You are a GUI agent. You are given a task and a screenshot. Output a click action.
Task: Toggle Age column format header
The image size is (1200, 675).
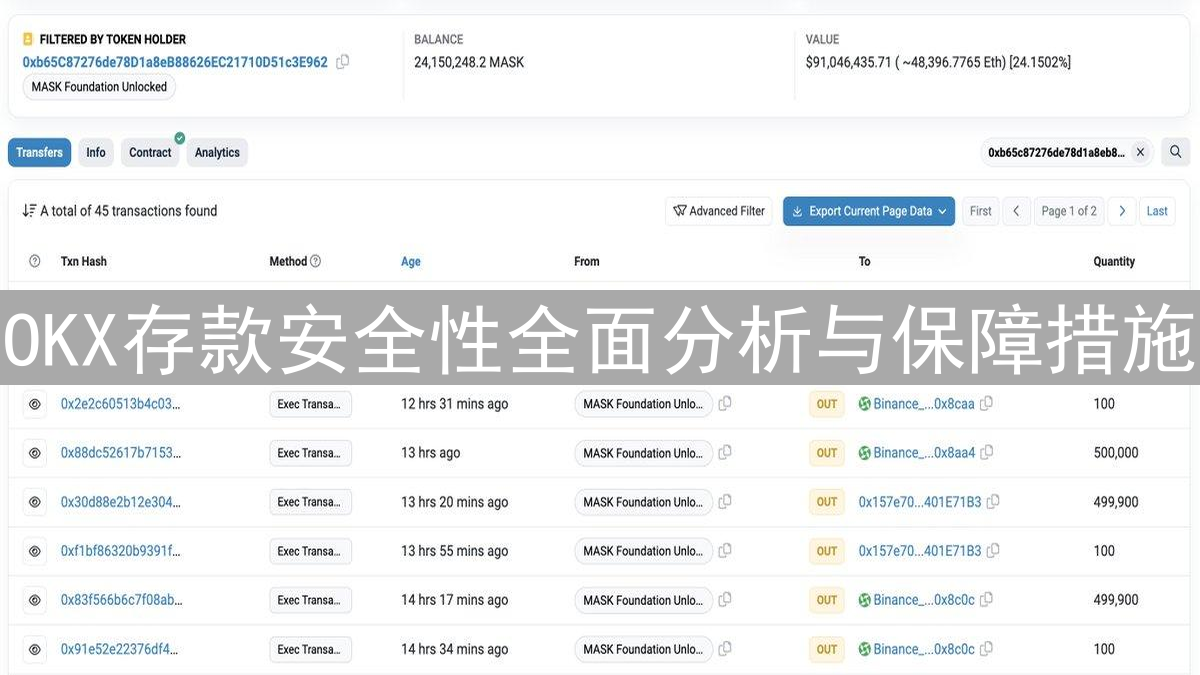pyautogui.click(x=411, y=262)
